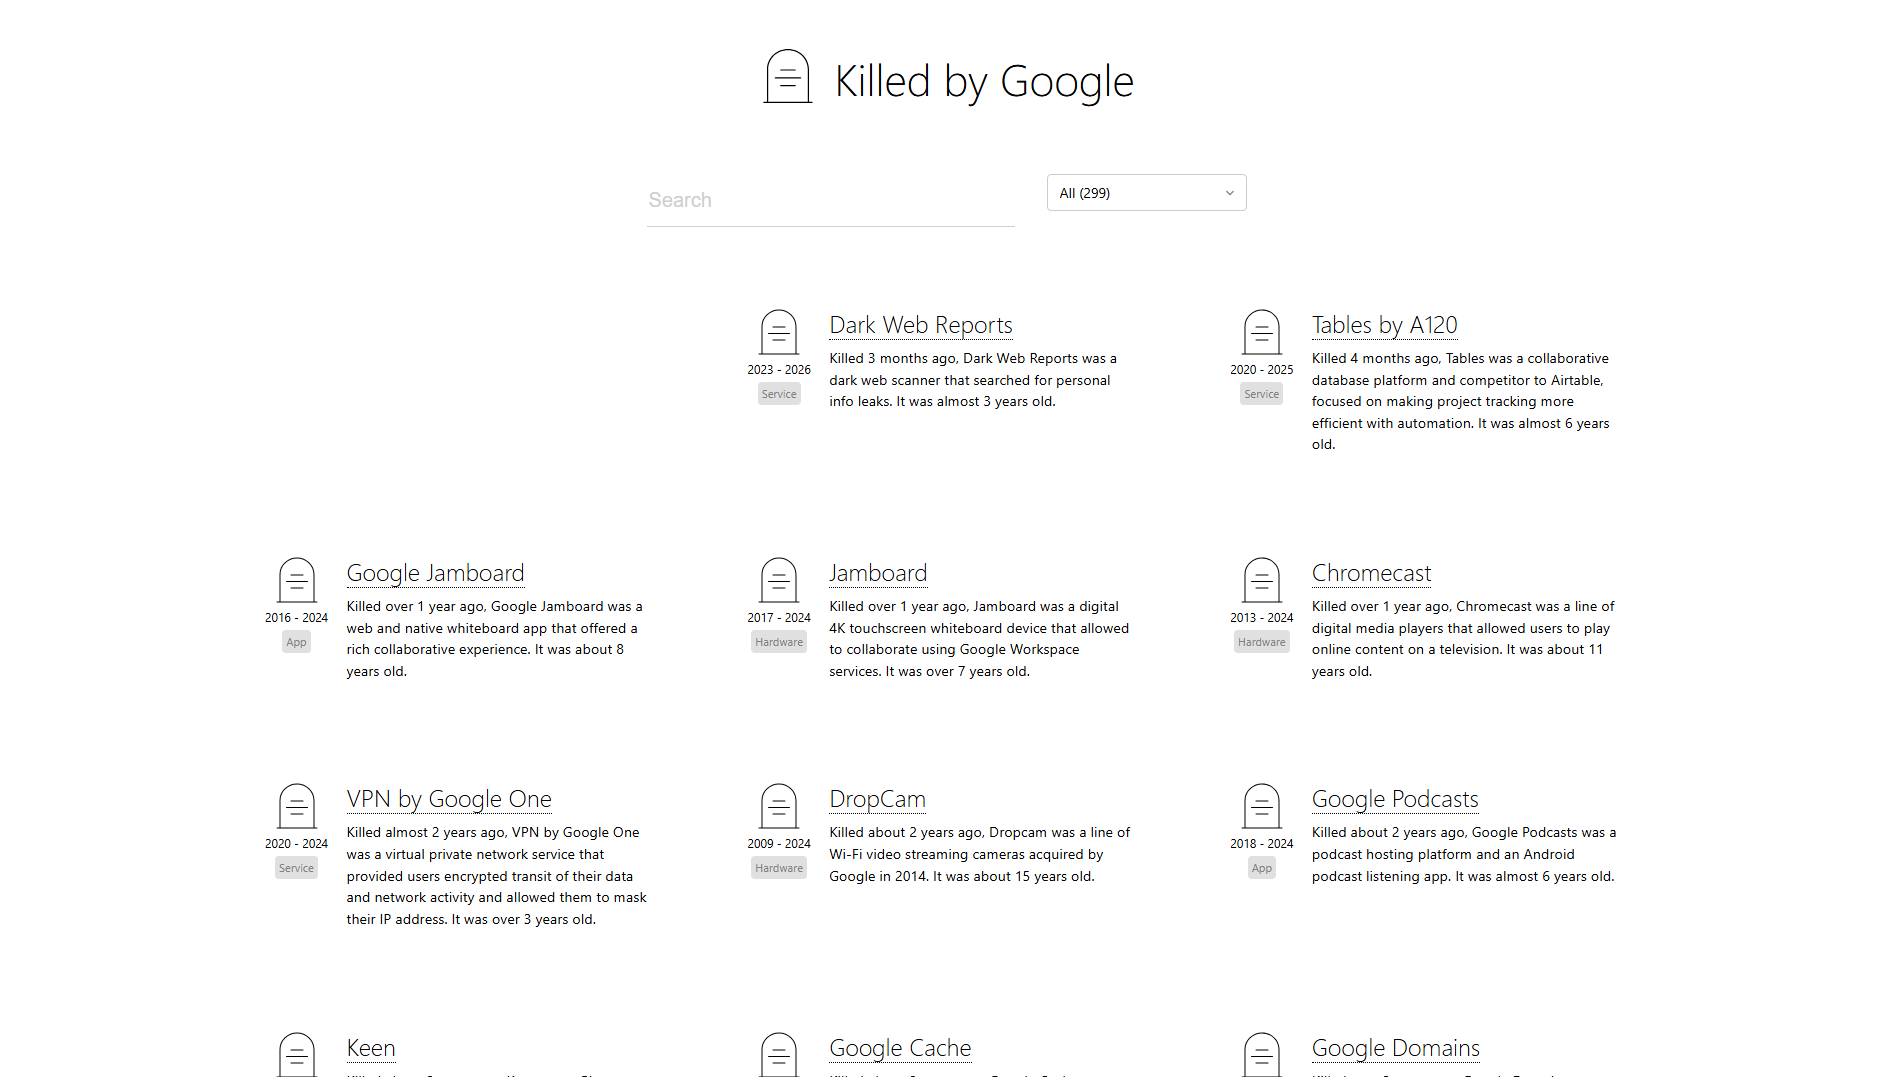
Task: Click the Google Jamboard description paragraph
Action: pyautogui.click(x=494, y=639)
